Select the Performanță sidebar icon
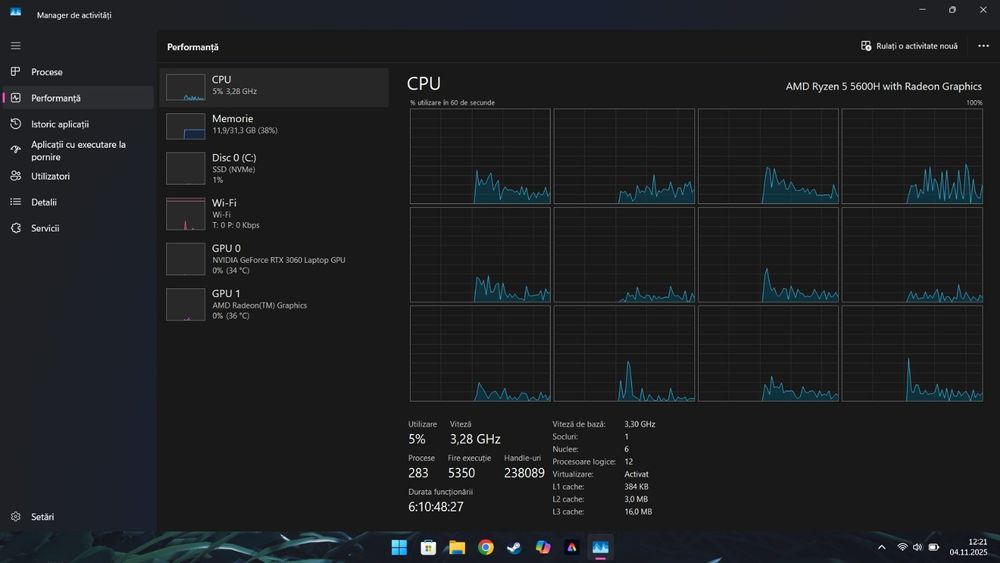Screen dimensions: 1000x563 coord(15,98)
